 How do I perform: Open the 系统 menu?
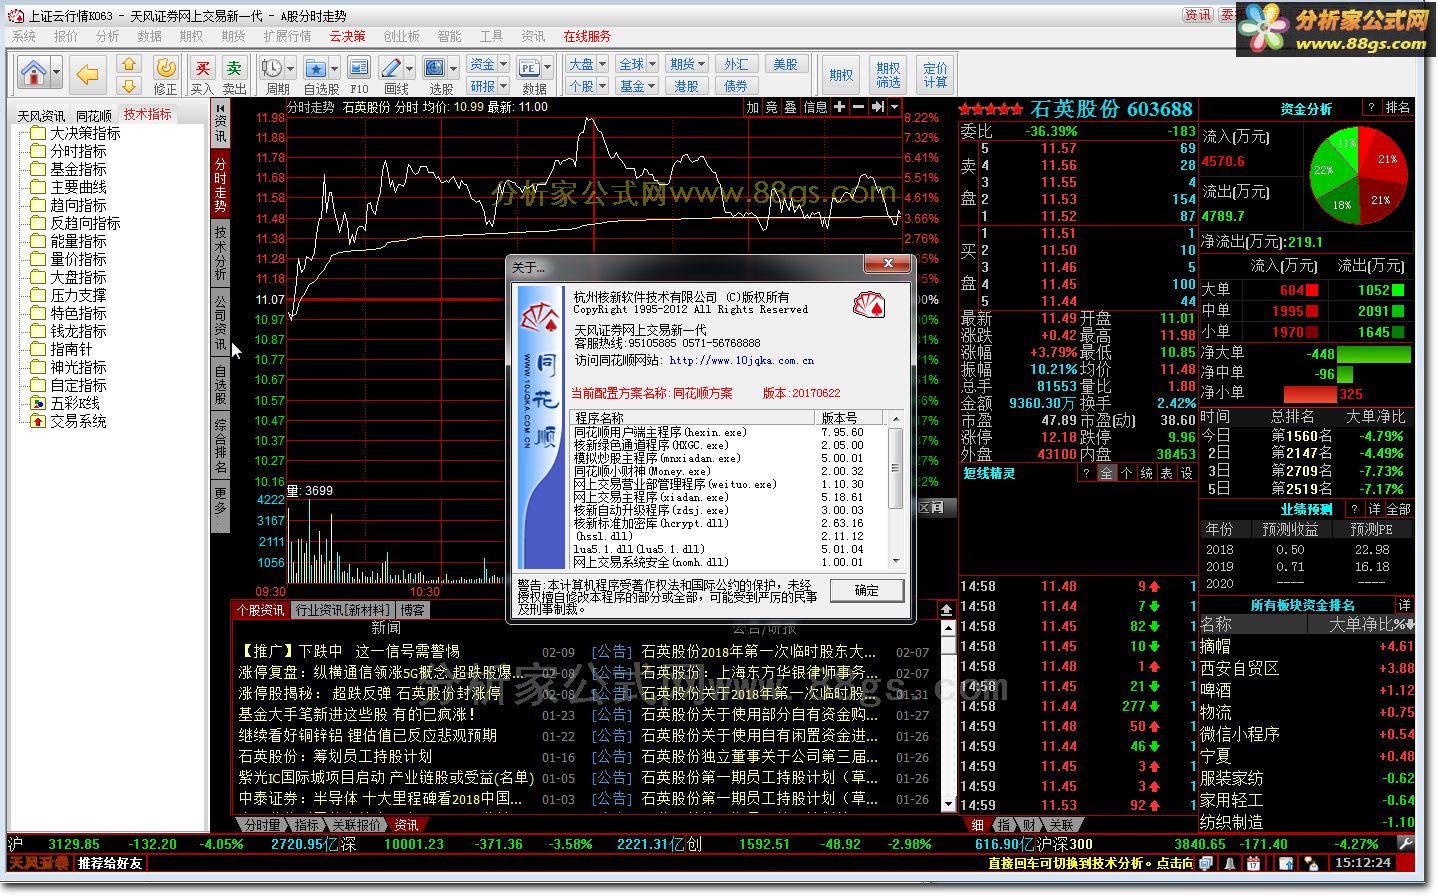click(x=23, y=36)
